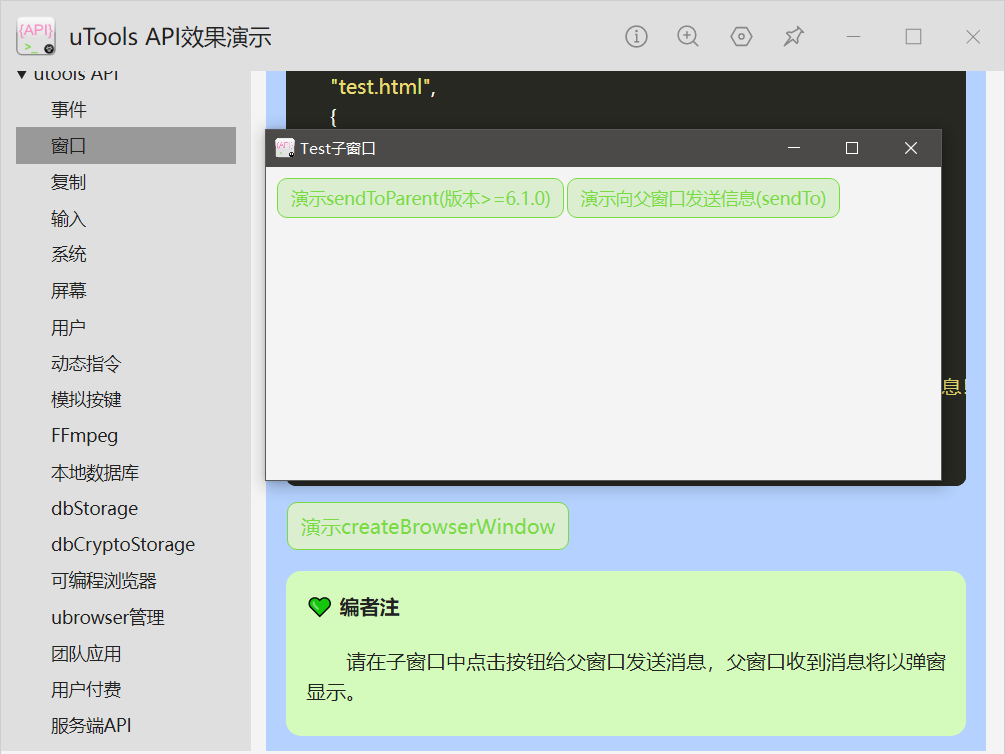The width and height of the screenshot is (1005, 754).
Task: Close the Test子窗口 child window
Action: pos(911,148)
